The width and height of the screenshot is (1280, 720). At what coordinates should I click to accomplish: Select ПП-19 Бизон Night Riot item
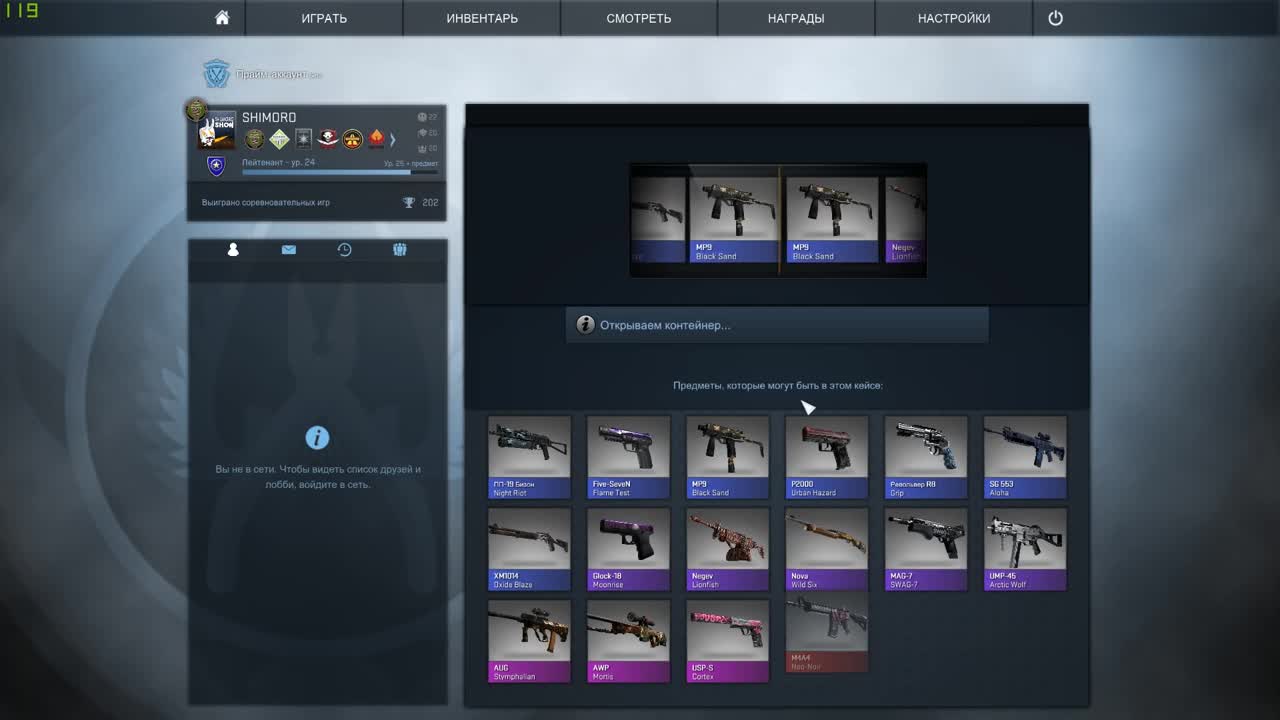click(x=529, y=457)
